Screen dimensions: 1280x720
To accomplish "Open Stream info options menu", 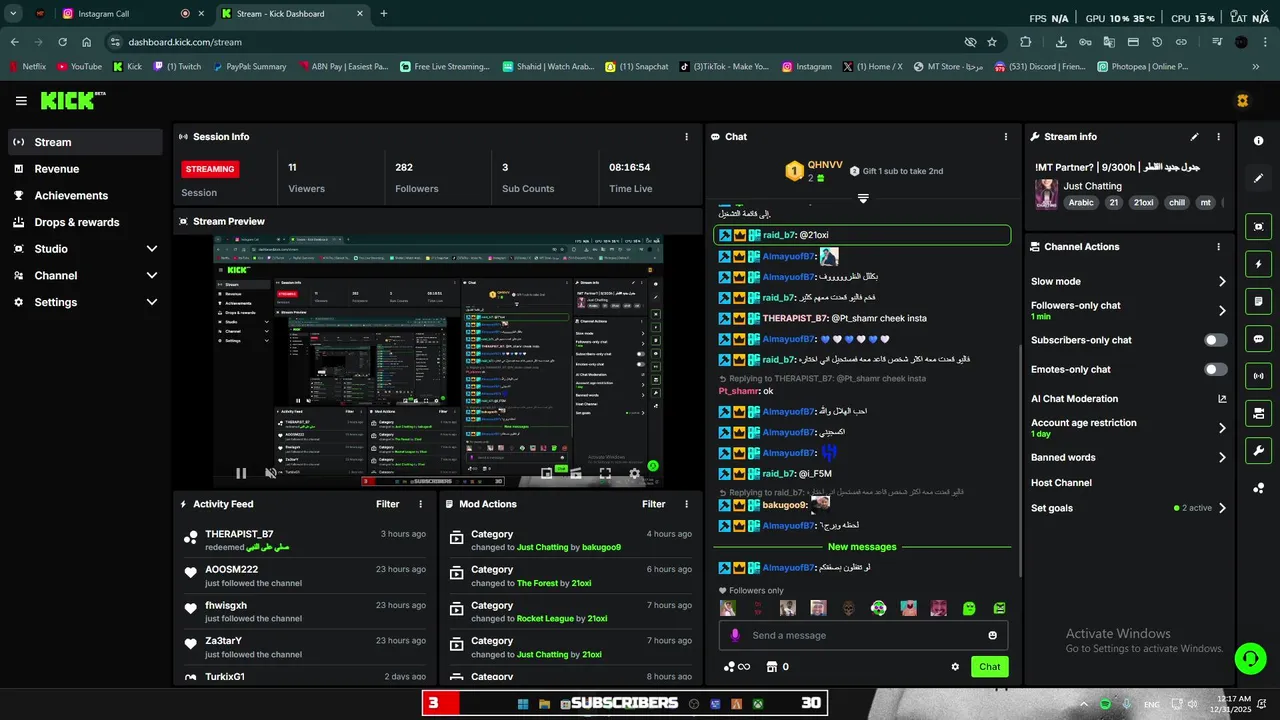I will 1218,137.
